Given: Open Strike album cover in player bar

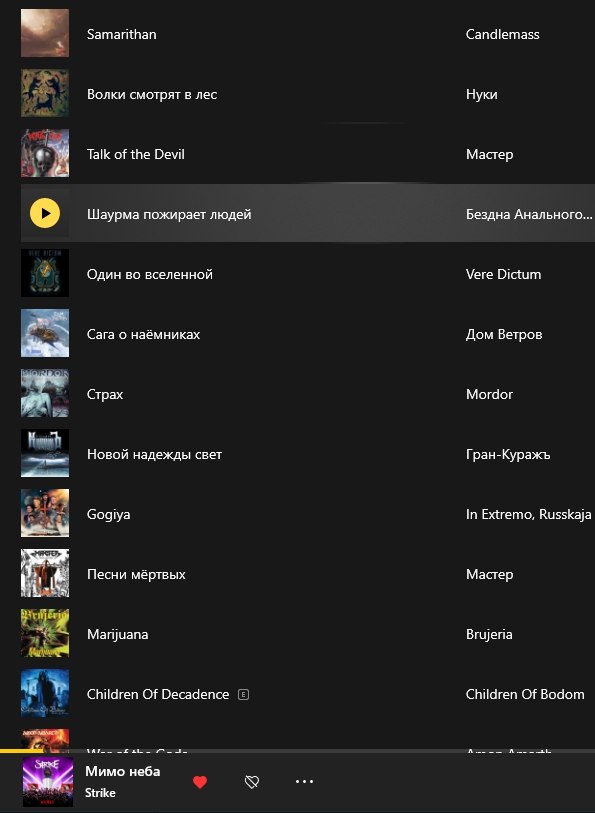Looking at the screenshot, I should [48, 782].
